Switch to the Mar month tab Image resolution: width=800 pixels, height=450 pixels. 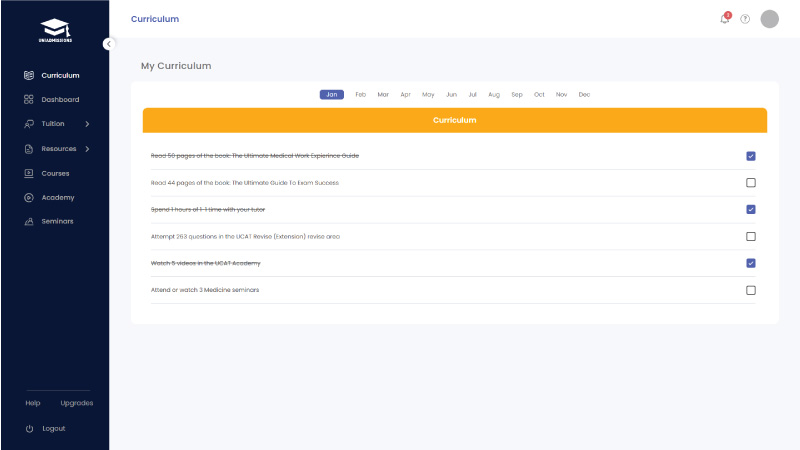[x=383, y=94]
